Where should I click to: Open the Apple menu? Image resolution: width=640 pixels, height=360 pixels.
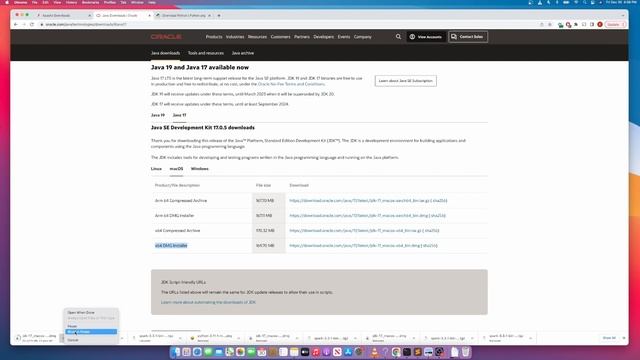(7, 2)
